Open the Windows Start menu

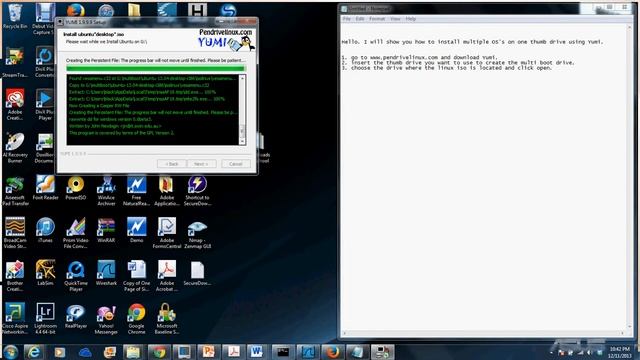point(11,352)
